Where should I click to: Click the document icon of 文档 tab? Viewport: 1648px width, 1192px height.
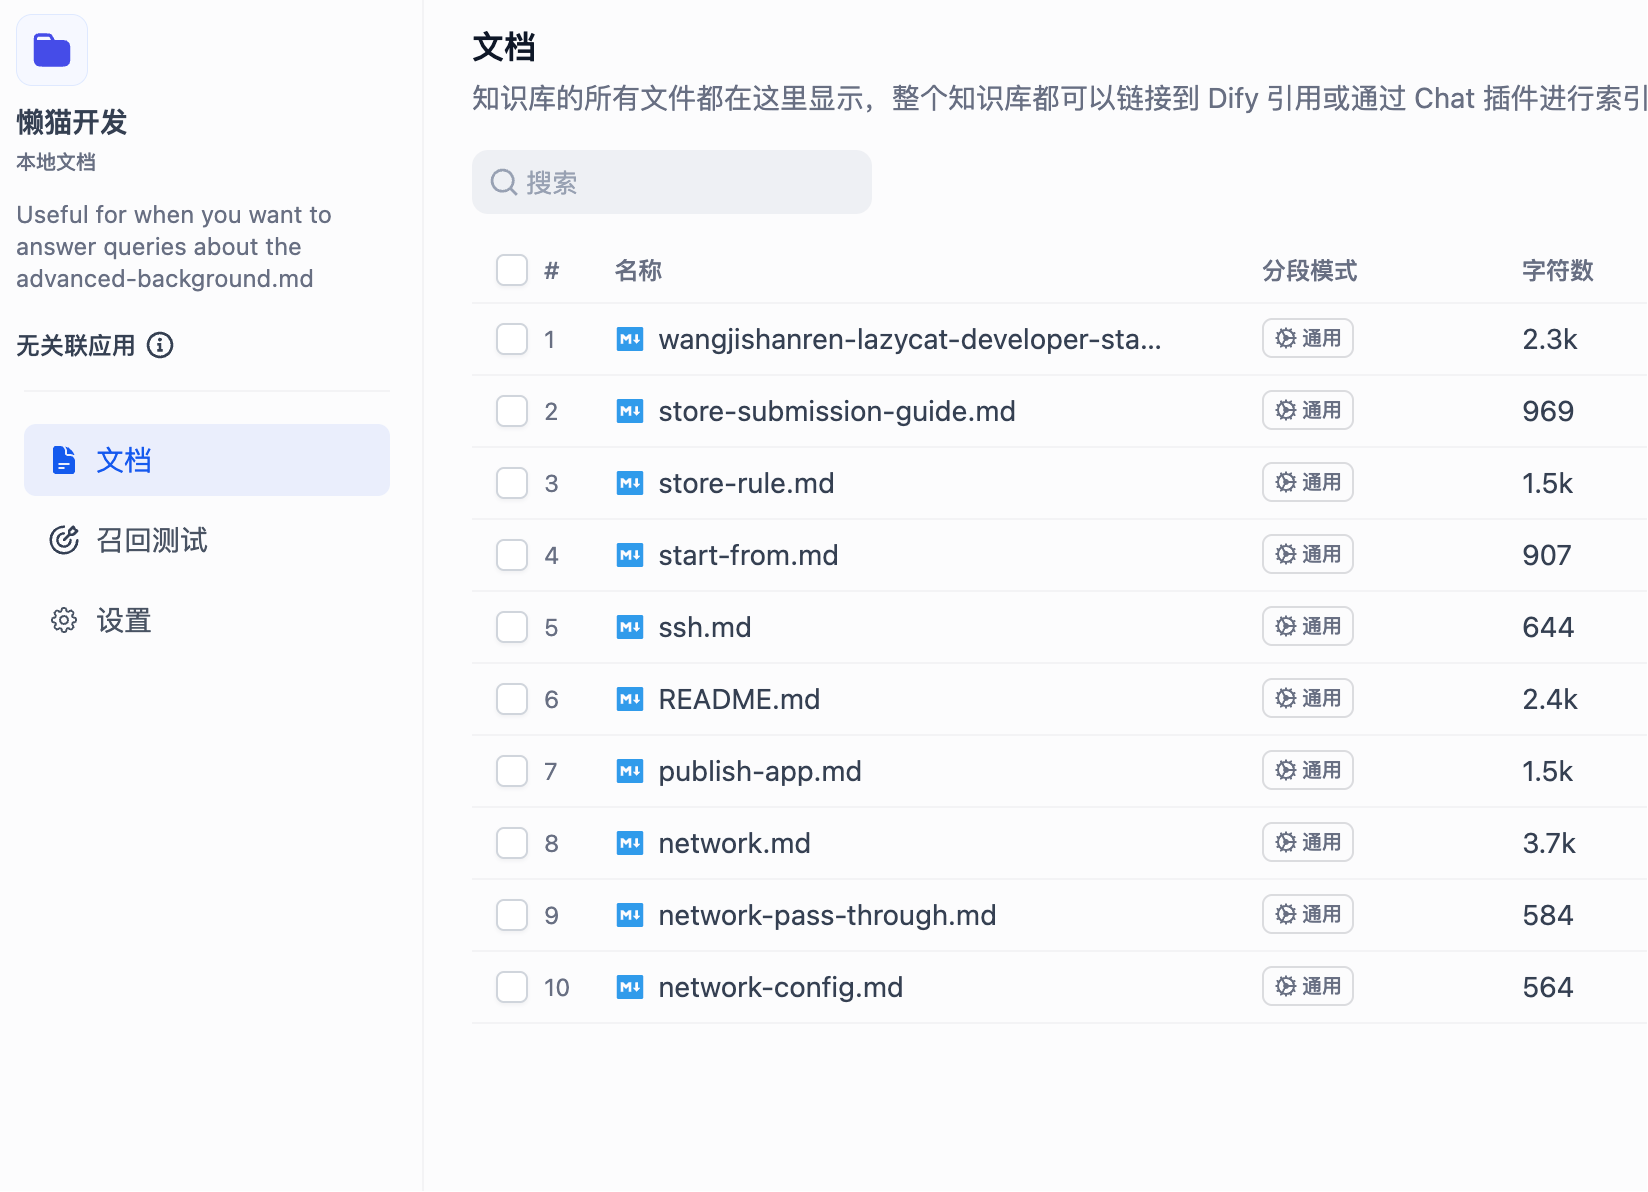tap(64, 460)
